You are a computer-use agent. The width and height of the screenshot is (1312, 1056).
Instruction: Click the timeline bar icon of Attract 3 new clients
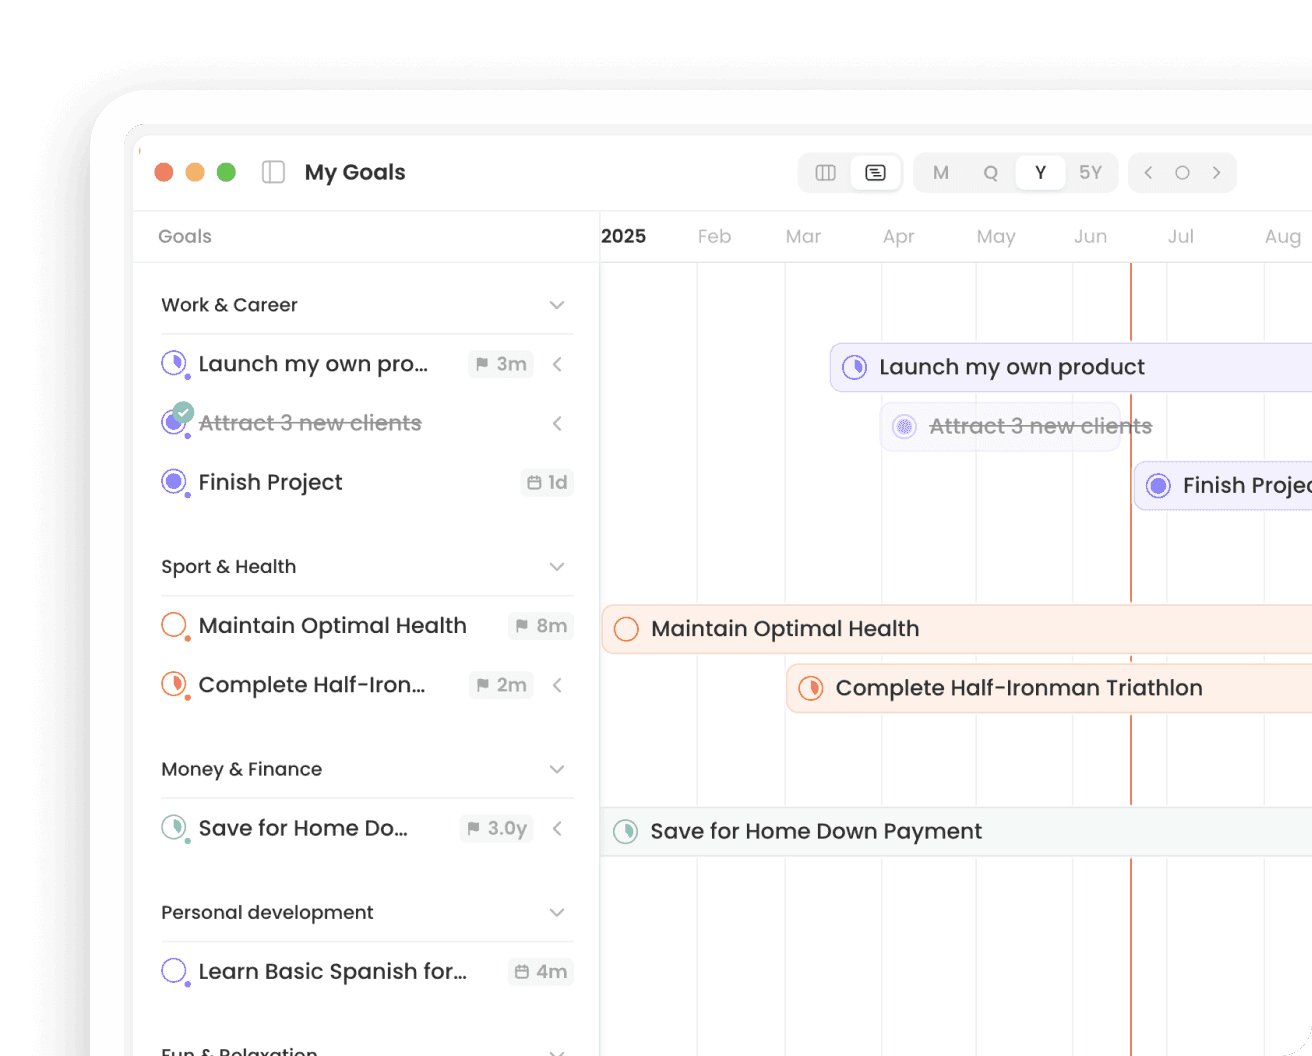coord(904,426)
